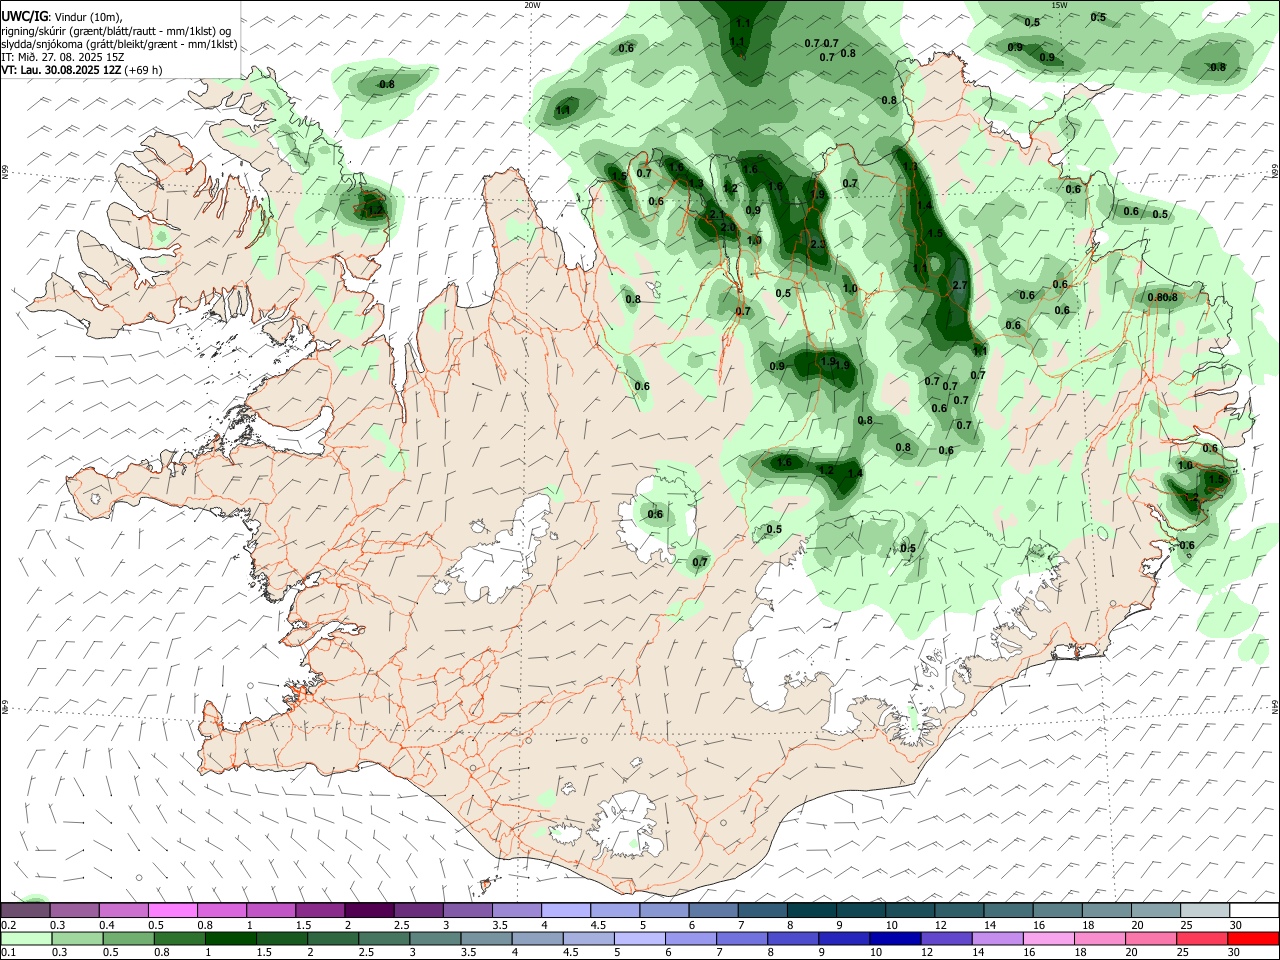
Task: Click the medium green swatch between 0.5 and 0.8 in the lower legend
Action: [x=128, y=938]
